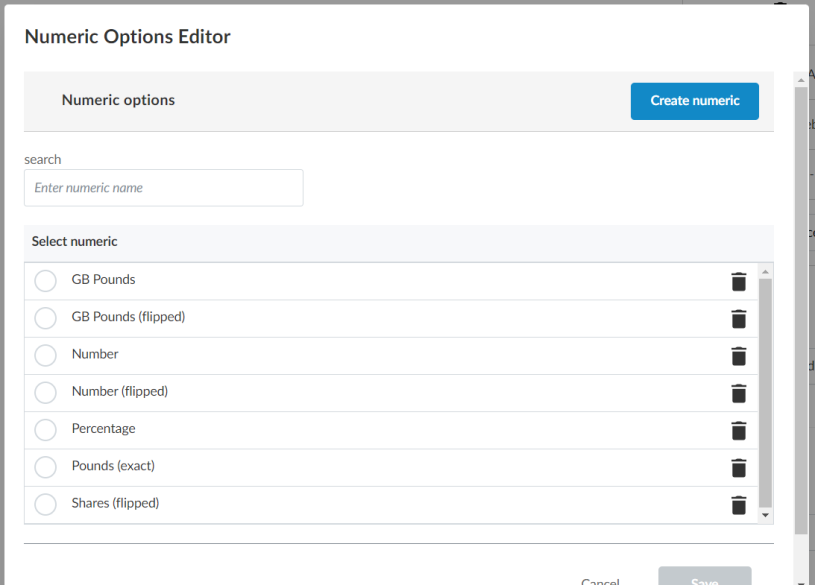815x585 pixels.
Task: Select the GB Pounds radio button
Action: pyautogui.click(x=45, y=281)
